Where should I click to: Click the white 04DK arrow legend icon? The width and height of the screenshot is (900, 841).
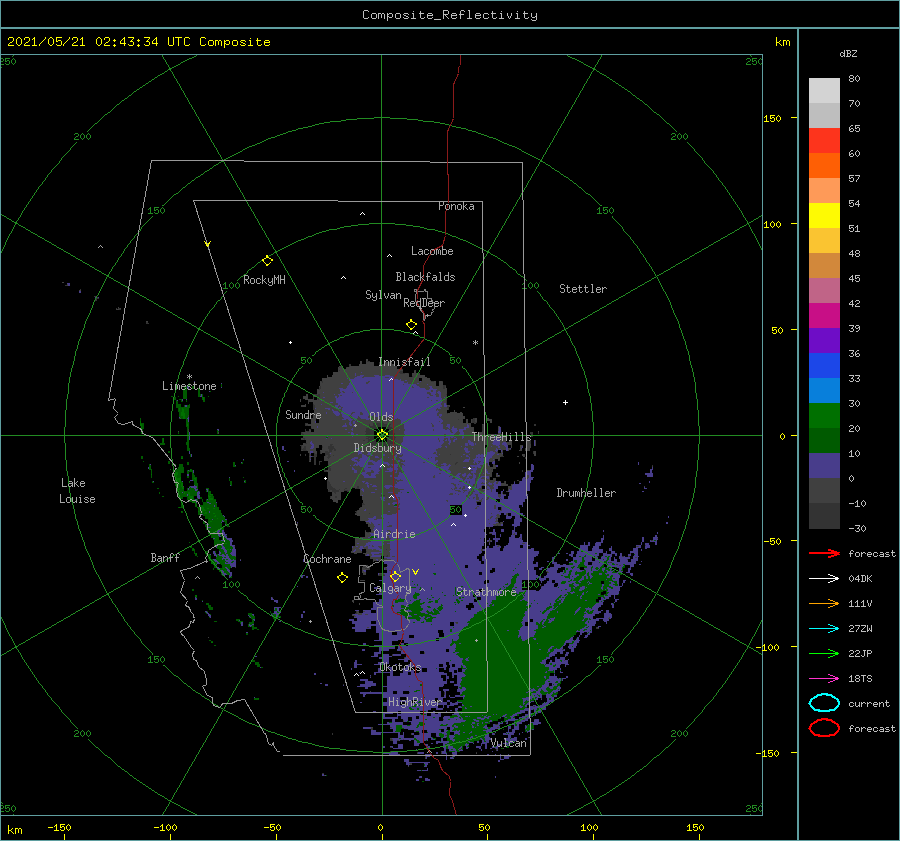coord(824,578)
